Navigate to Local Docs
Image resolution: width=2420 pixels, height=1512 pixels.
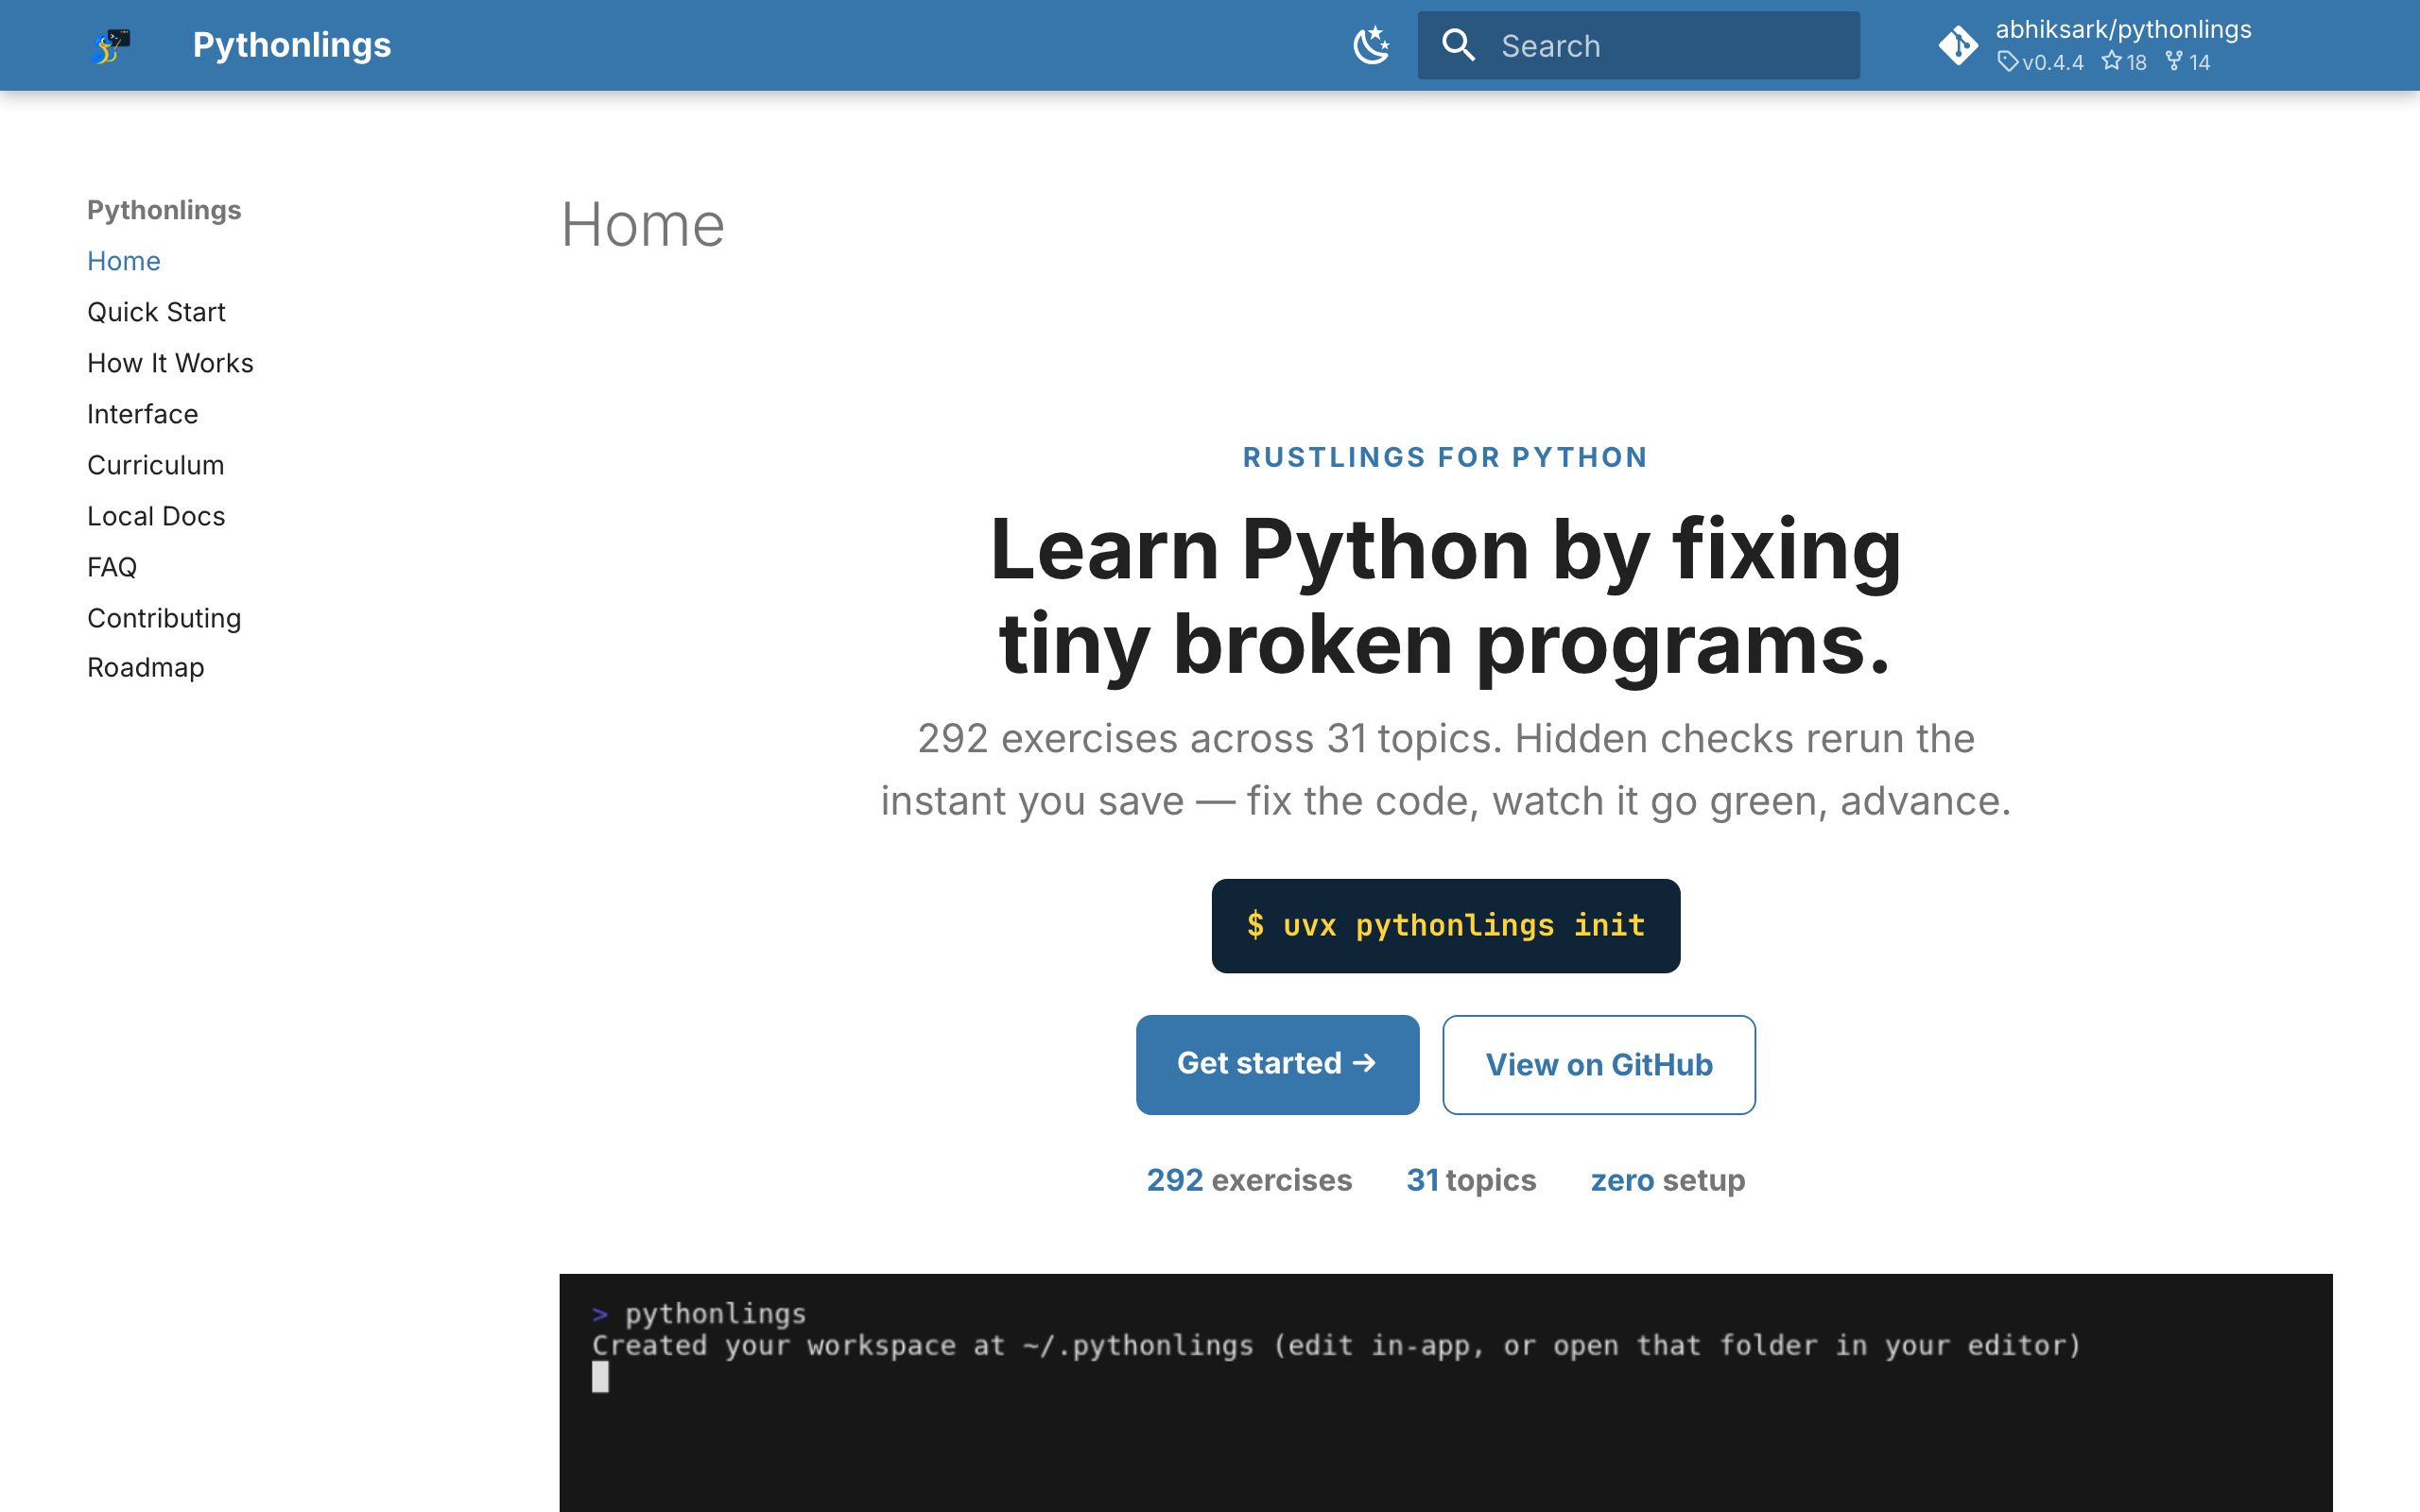(x=156, y=516)
